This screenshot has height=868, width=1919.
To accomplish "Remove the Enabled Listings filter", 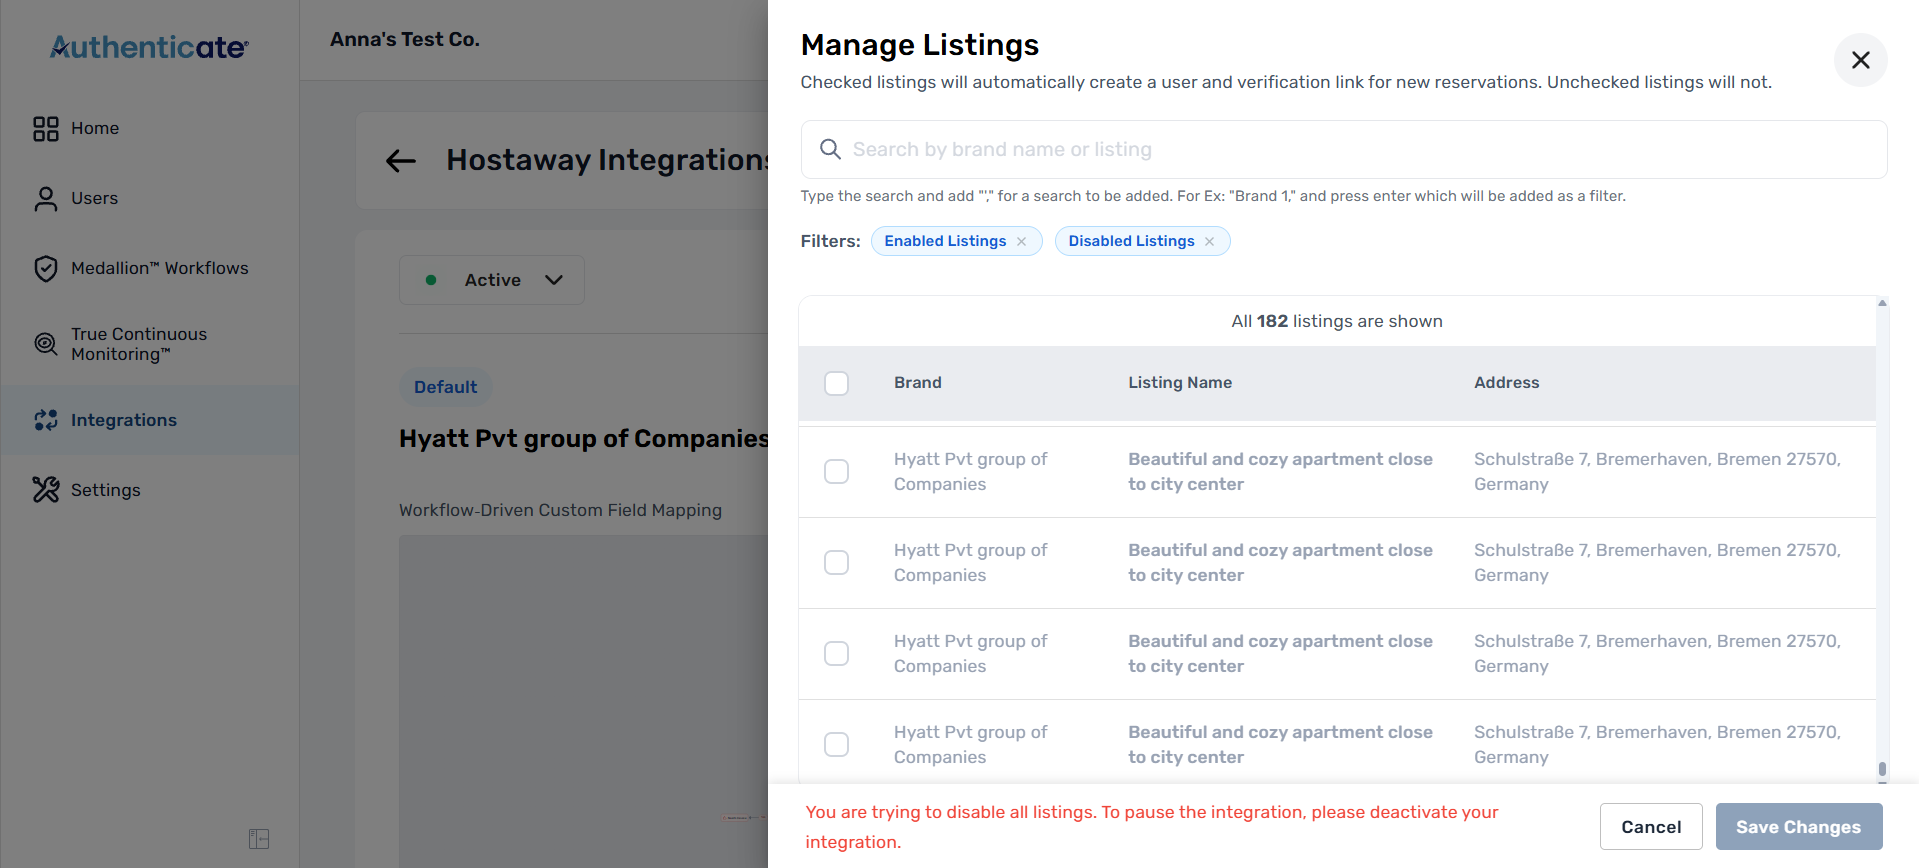I will 1021,241.
